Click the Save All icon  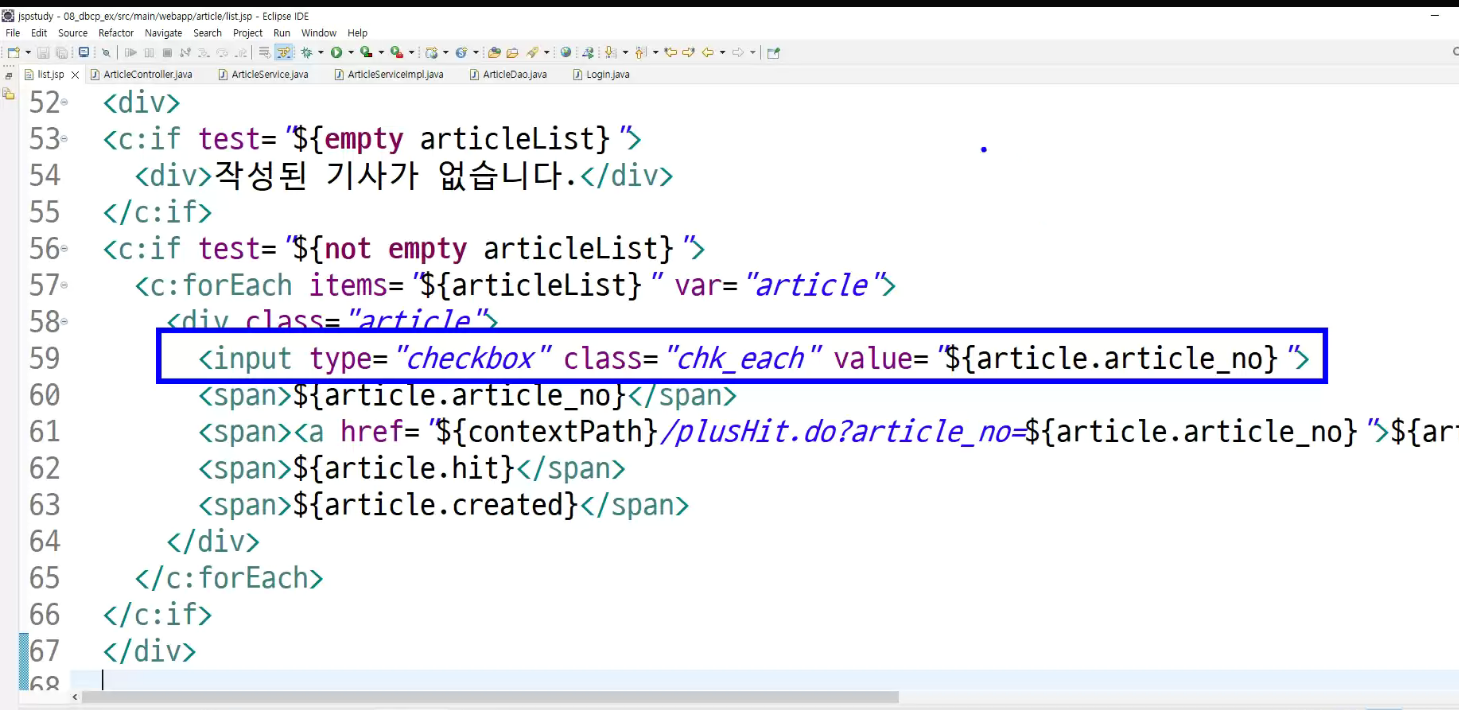(x=62, y=52)
